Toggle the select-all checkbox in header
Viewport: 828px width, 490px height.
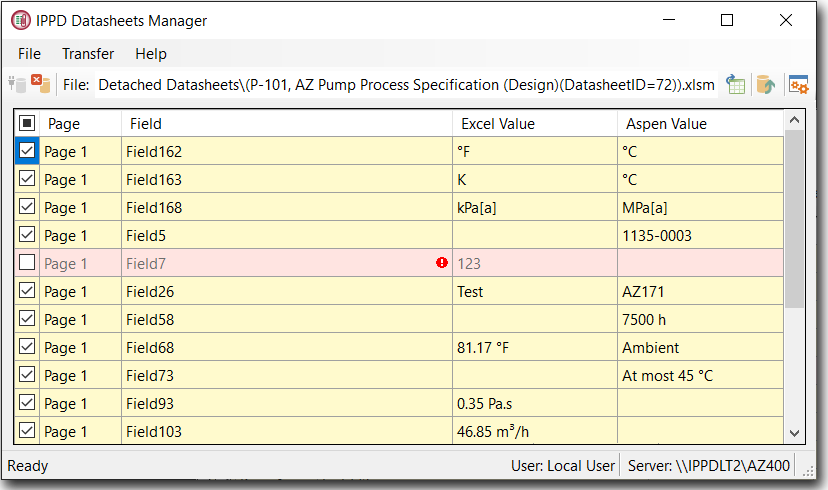click(27, 123)
